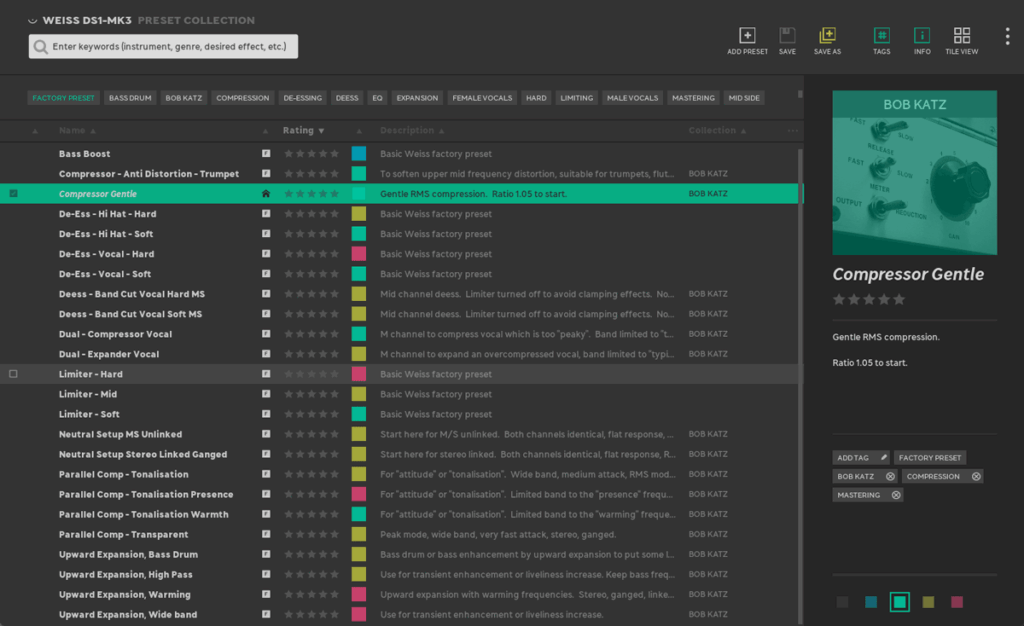Switch to Tile View

(961, 35)
